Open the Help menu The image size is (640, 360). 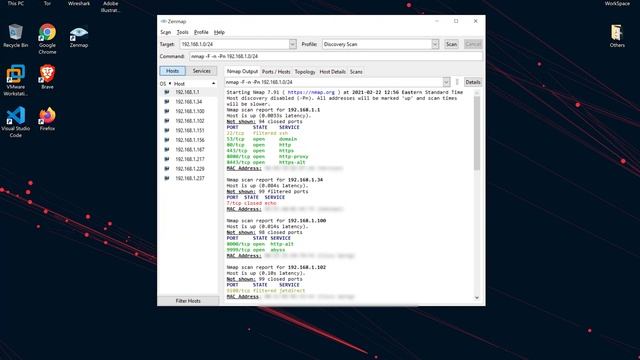[219, 32]
